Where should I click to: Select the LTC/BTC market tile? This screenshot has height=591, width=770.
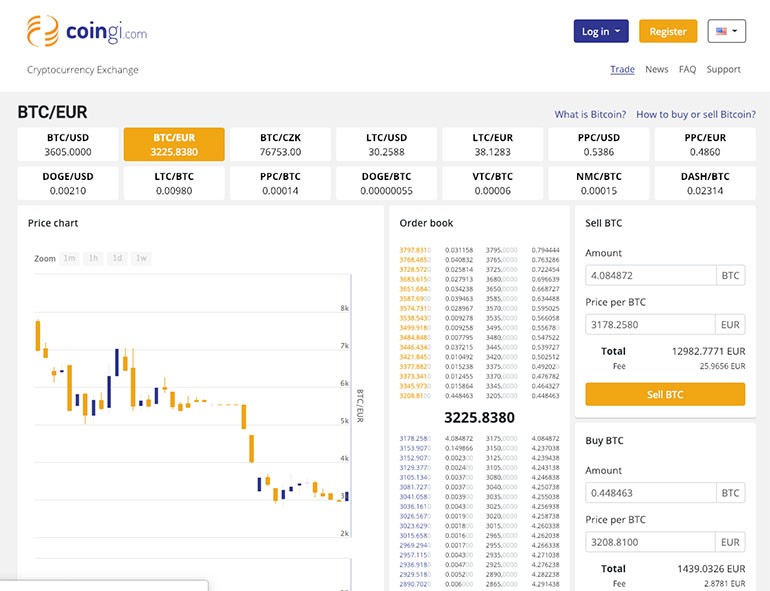click(x=174, y=183)
